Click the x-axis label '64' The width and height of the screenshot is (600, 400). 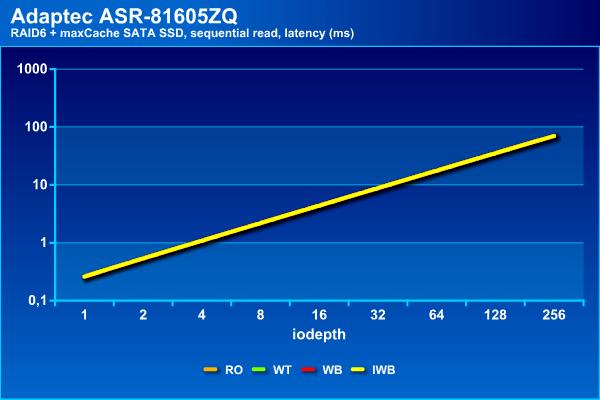[436, 315]
